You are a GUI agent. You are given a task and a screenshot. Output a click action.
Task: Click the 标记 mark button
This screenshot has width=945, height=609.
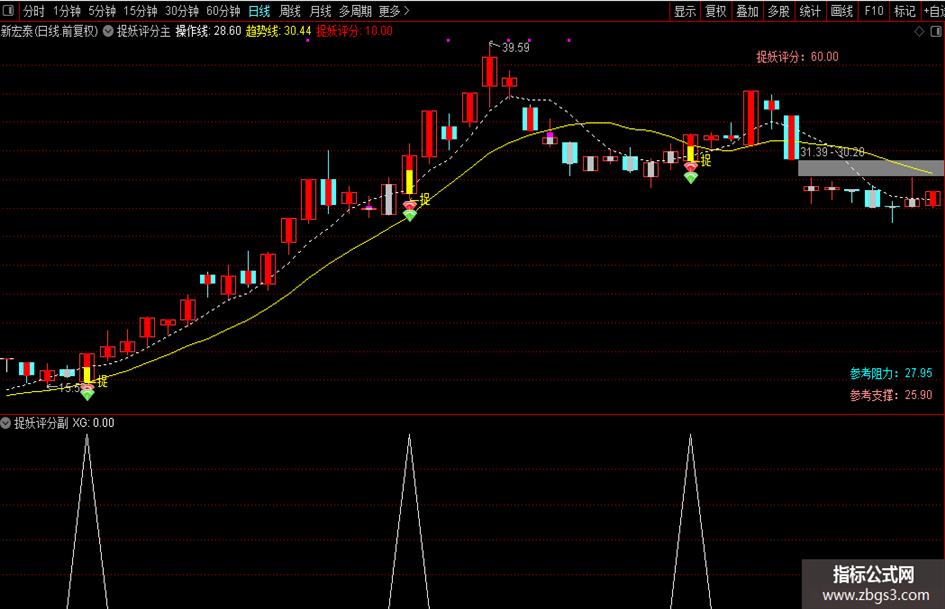[x=905, y=11]
